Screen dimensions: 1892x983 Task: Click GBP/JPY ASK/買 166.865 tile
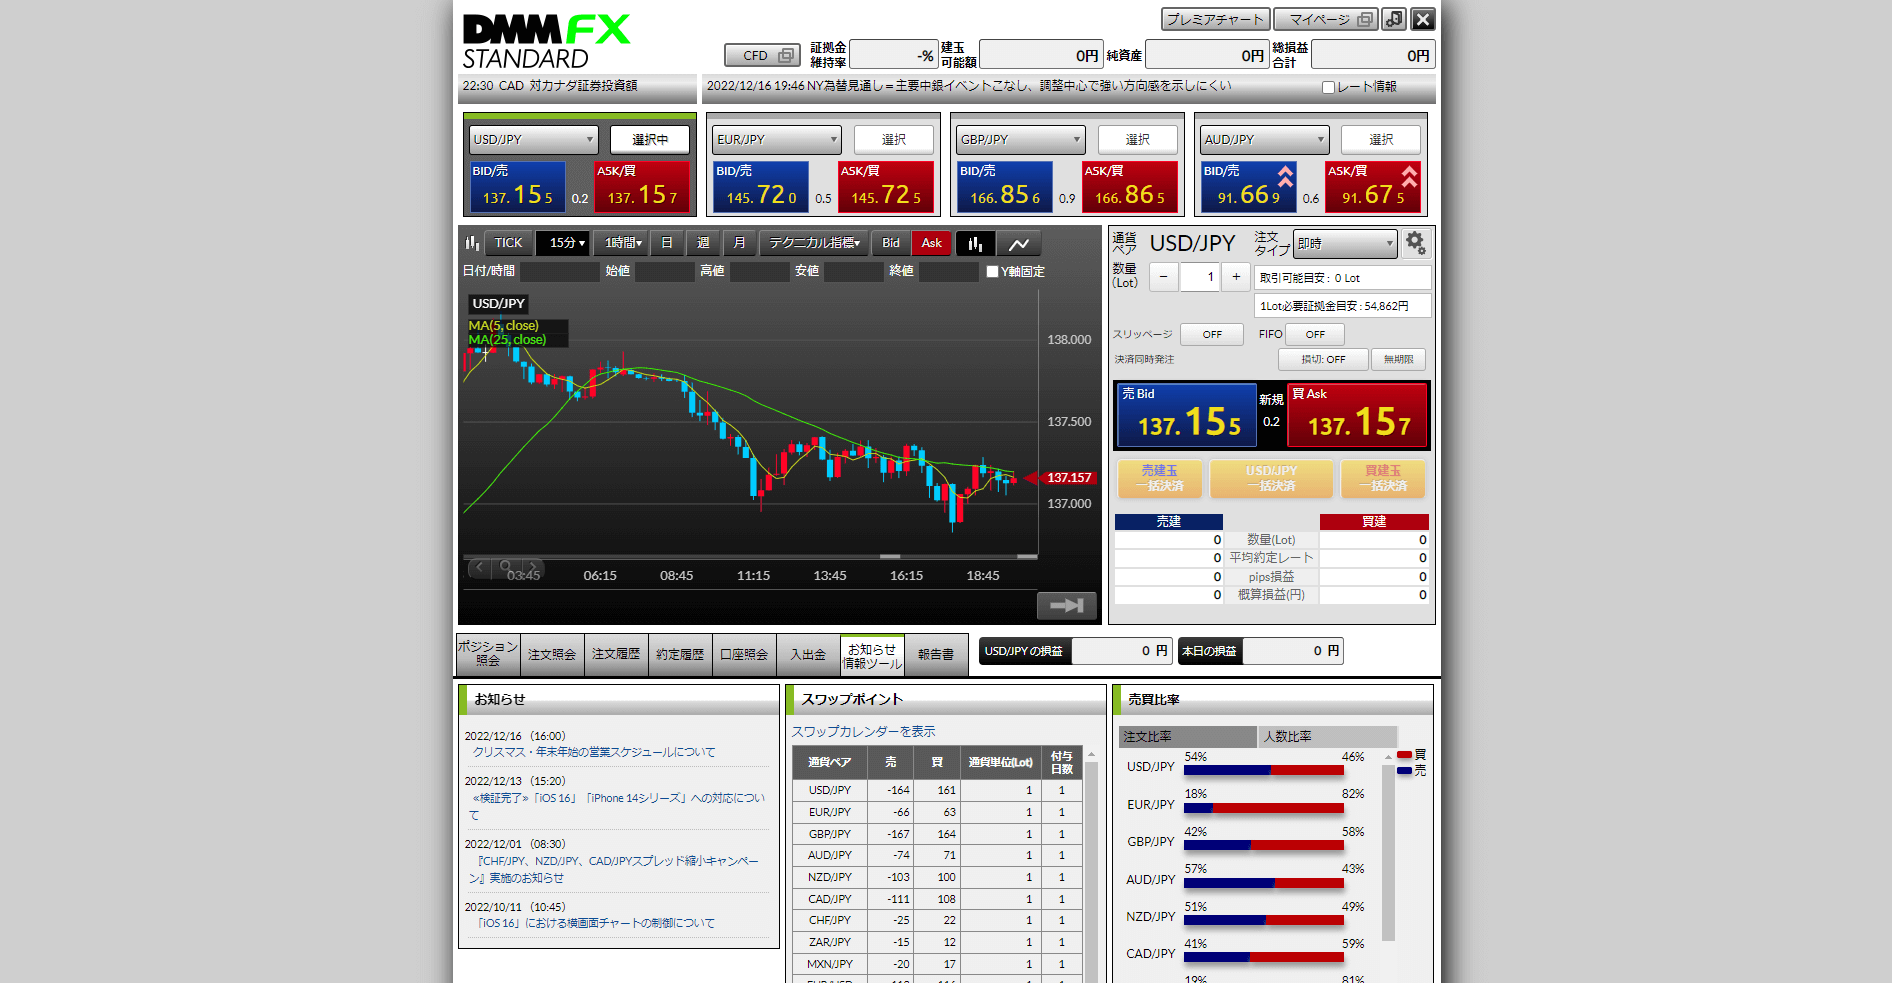(x=1129, y=187)
